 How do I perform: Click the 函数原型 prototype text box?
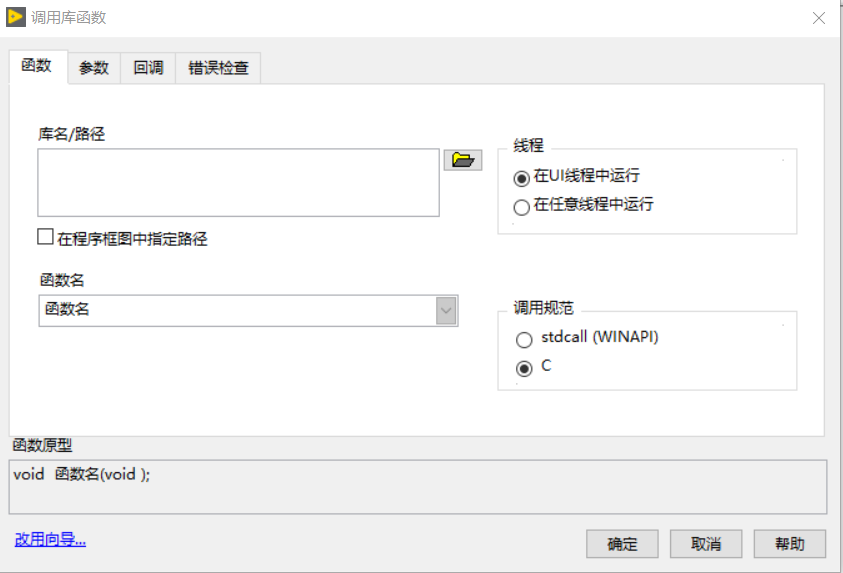(x=419, y=486)
